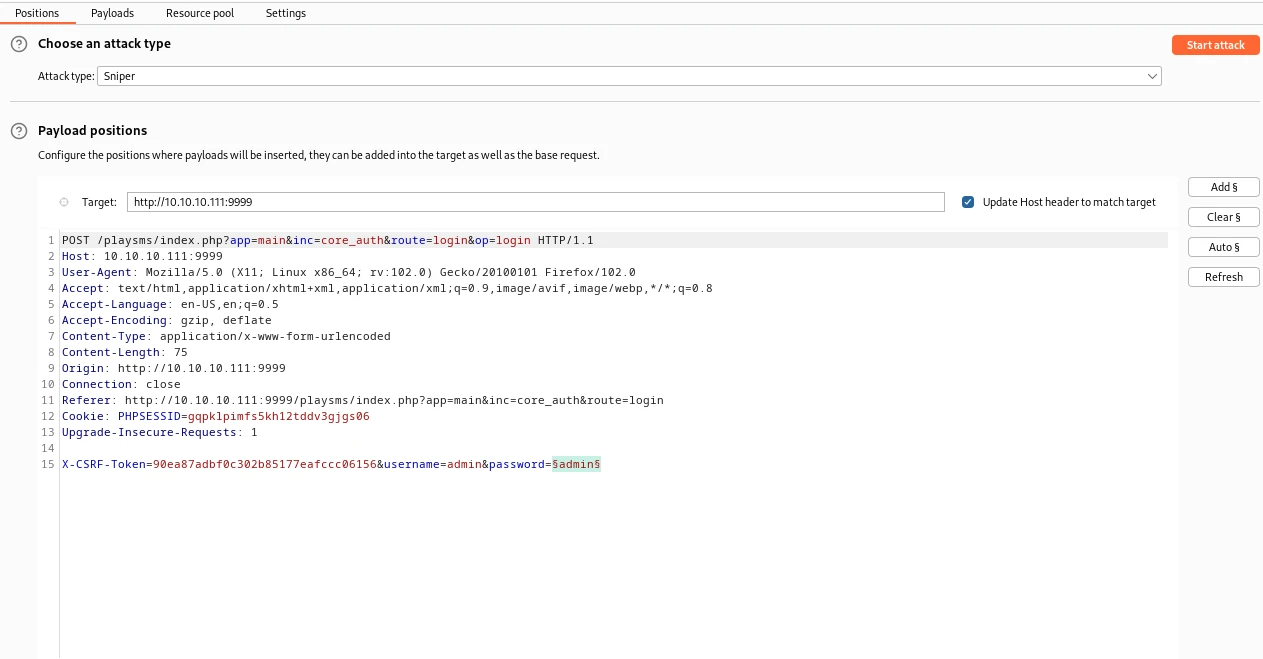This screenshot has height=659, width=1263.
Task: Click the X-CSRF-Token value
Action: (264, 464)
